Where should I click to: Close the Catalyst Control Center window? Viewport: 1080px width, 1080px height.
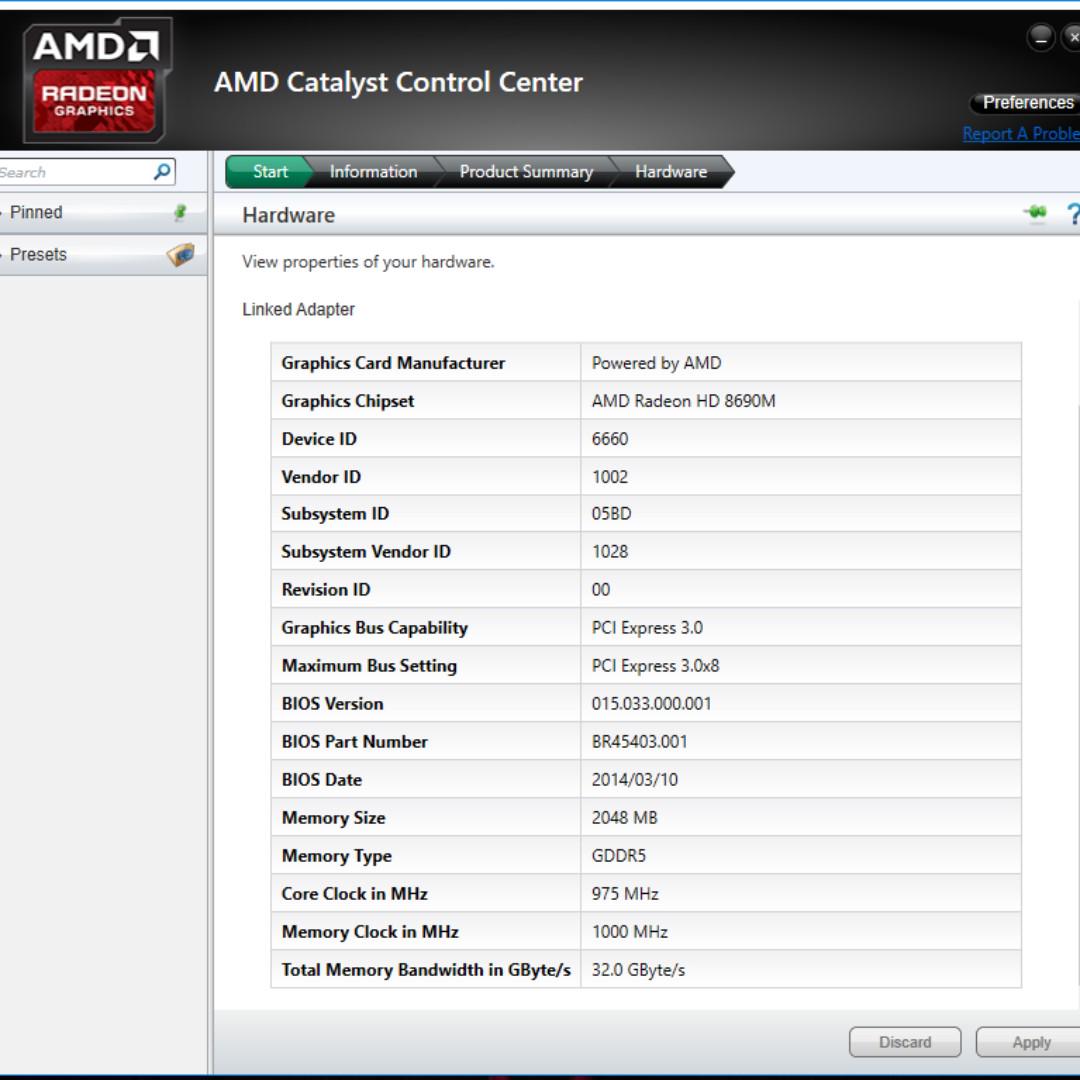click(1072, 38)
